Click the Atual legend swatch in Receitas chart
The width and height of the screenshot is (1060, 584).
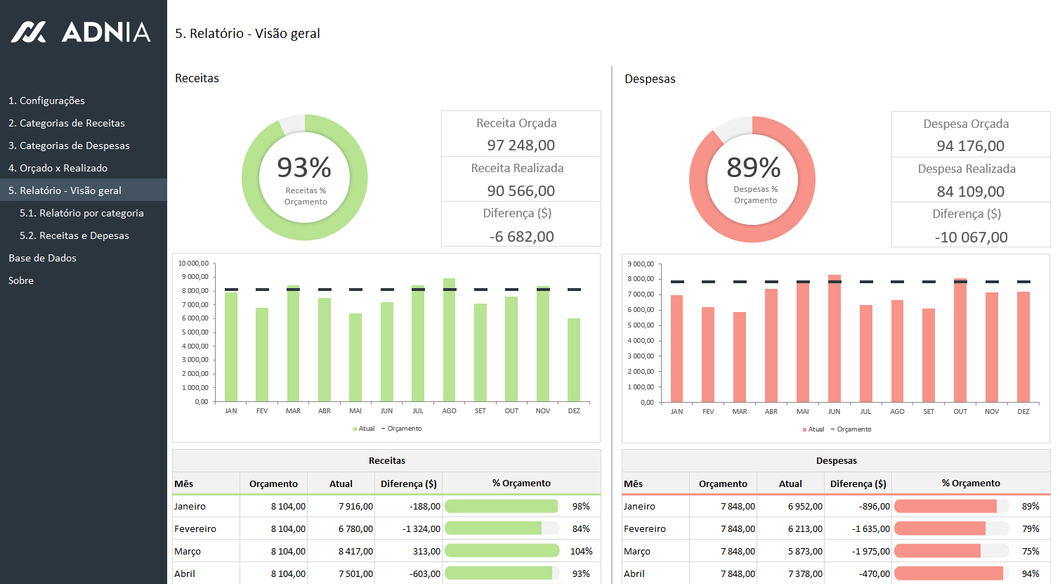[355, 429]
